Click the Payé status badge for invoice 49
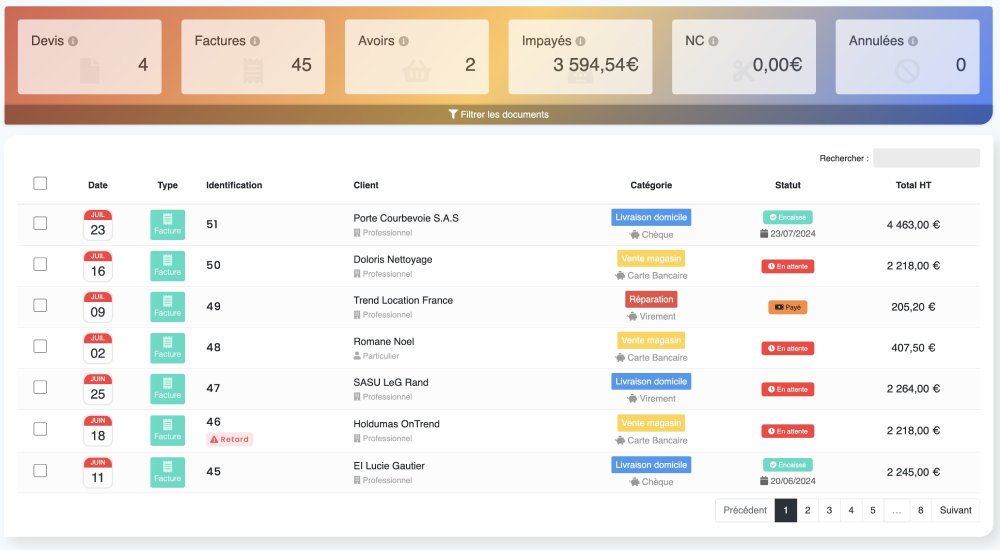1000x550 pixels. click(x=787, y=307)
